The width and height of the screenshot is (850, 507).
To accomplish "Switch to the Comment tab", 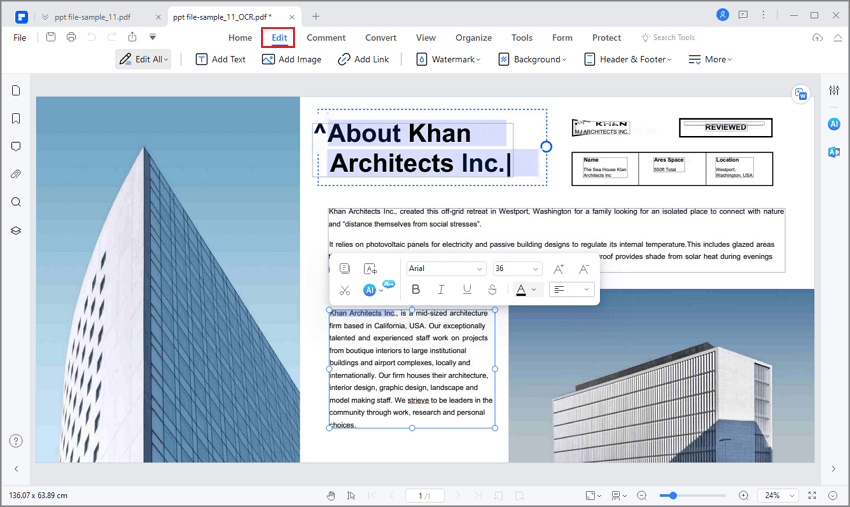I will 326,37.
